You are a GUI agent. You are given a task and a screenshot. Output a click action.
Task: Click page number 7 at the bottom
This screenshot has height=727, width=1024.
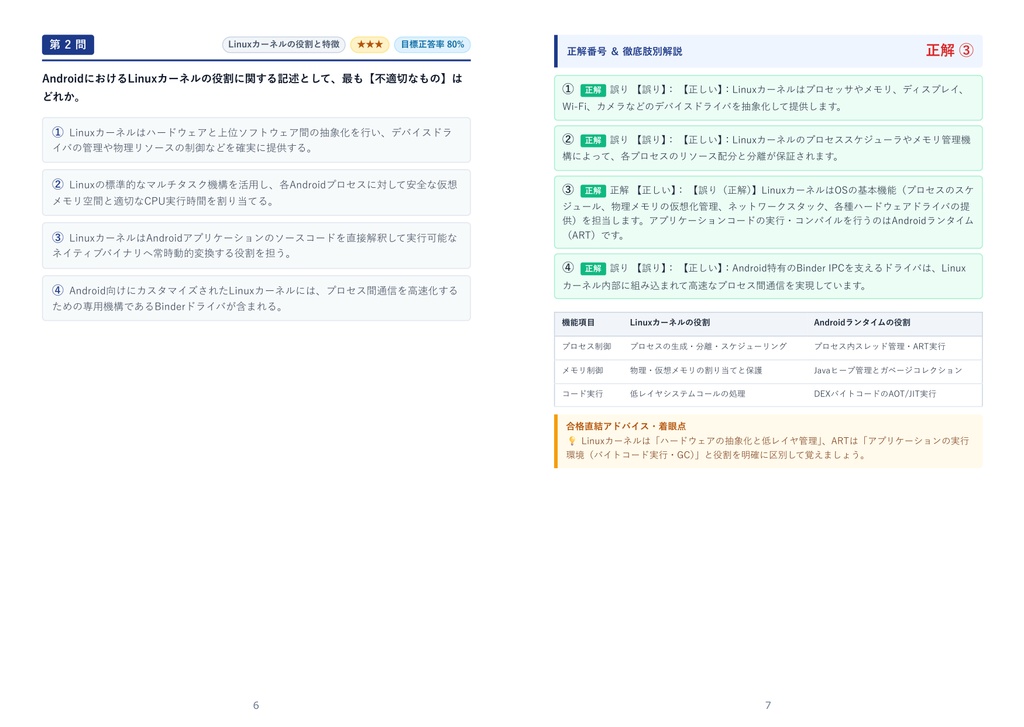tap(768, 705)
